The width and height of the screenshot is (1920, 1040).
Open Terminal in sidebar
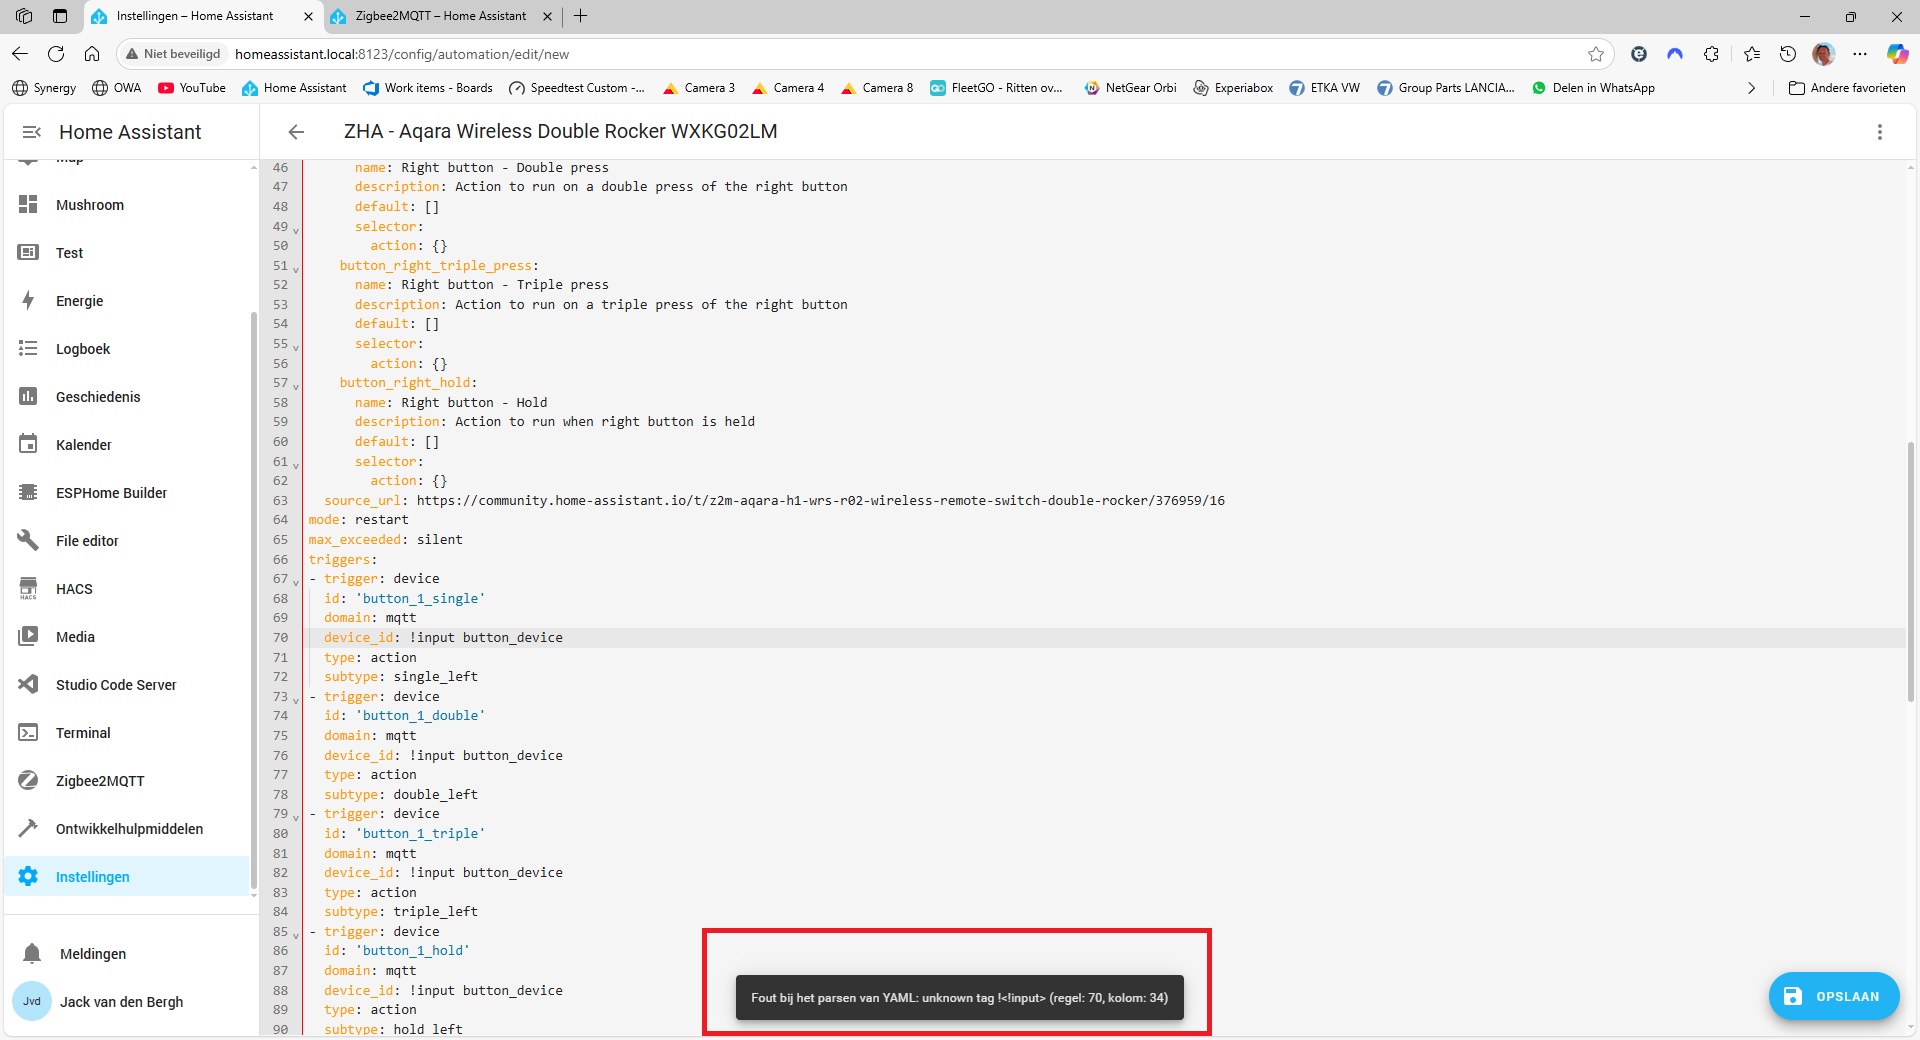(127, 733)
